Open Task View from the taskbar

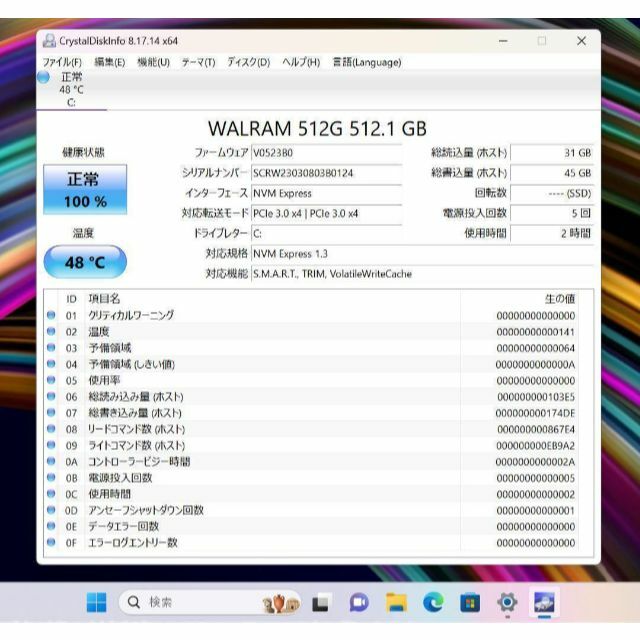(320, 603)
